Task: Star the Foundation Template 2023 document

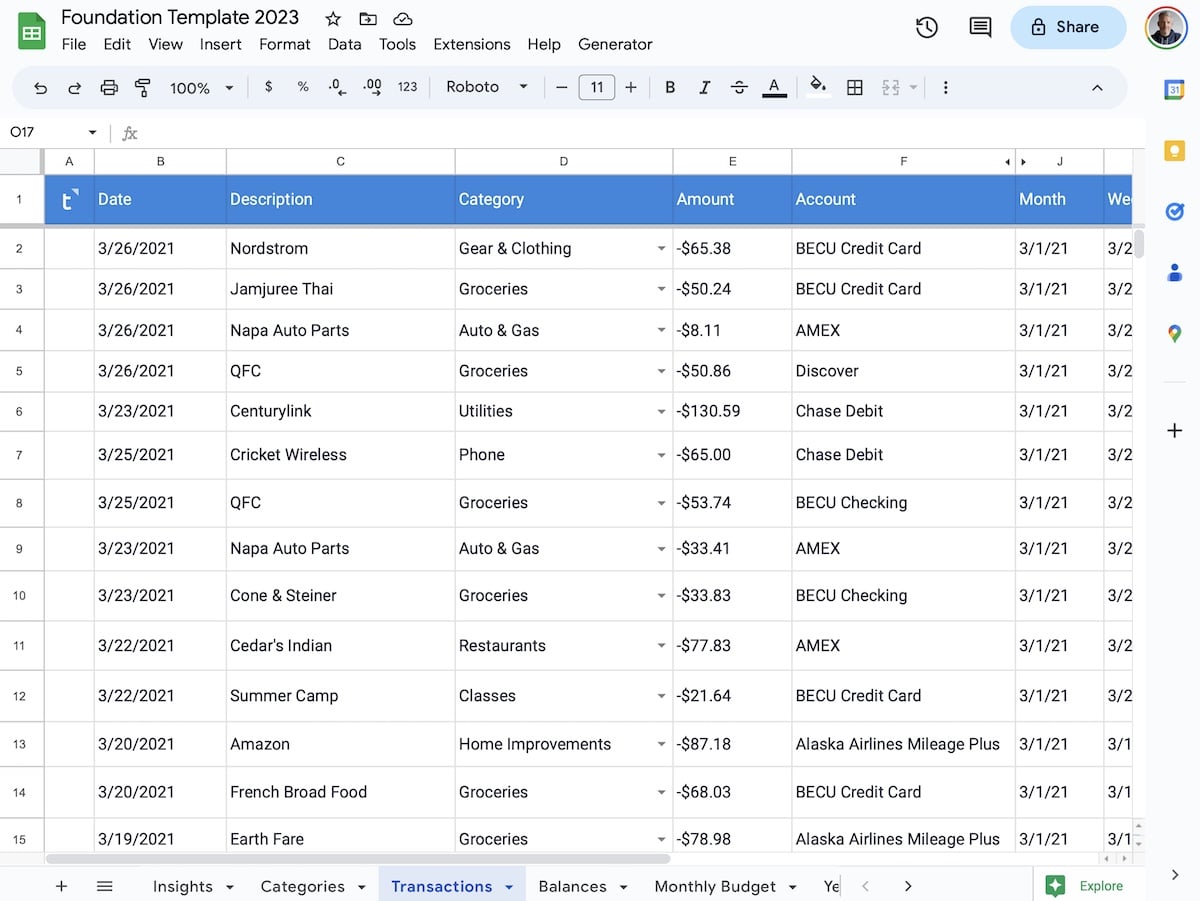Action: point(334,19)
